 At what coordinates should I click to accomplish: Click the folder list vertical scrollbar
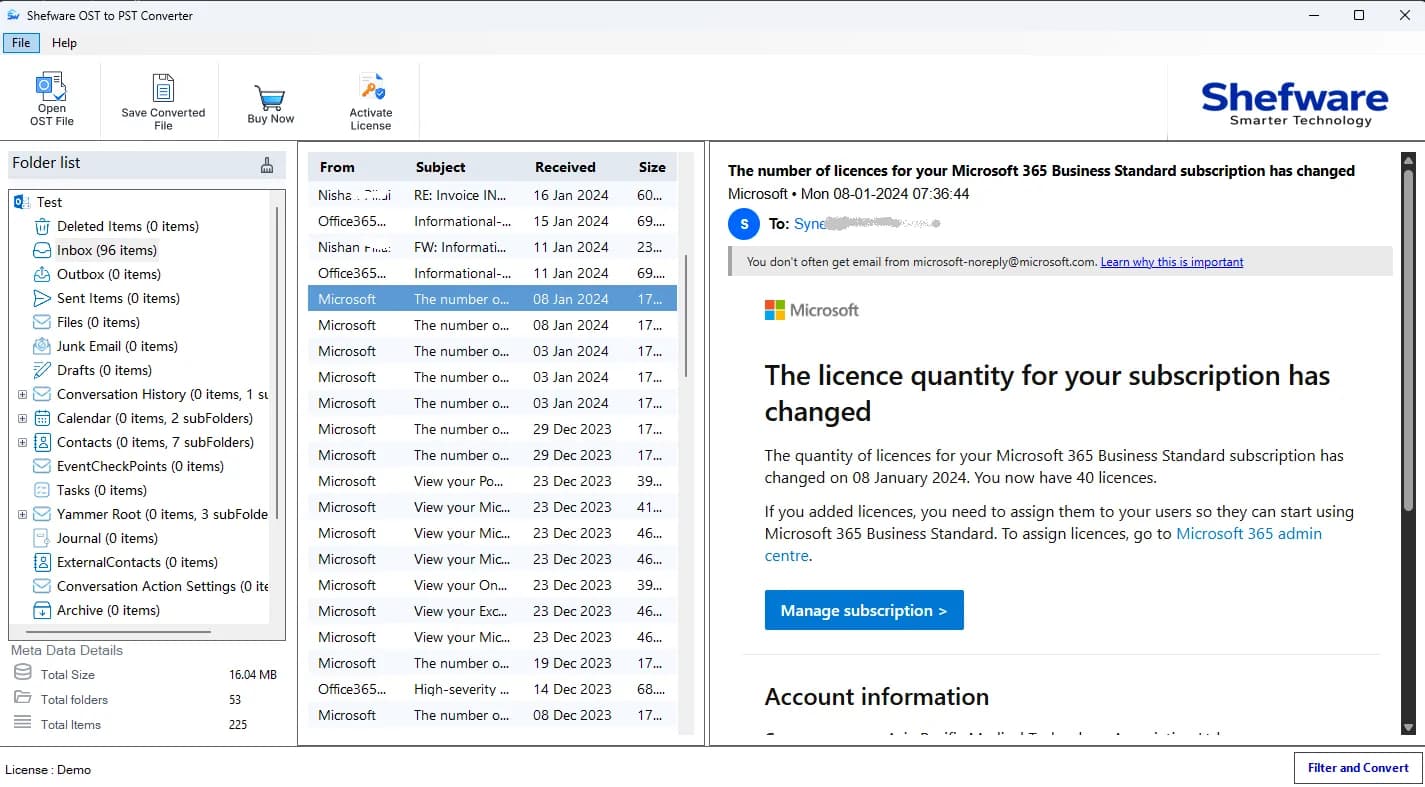click(276, 365)
